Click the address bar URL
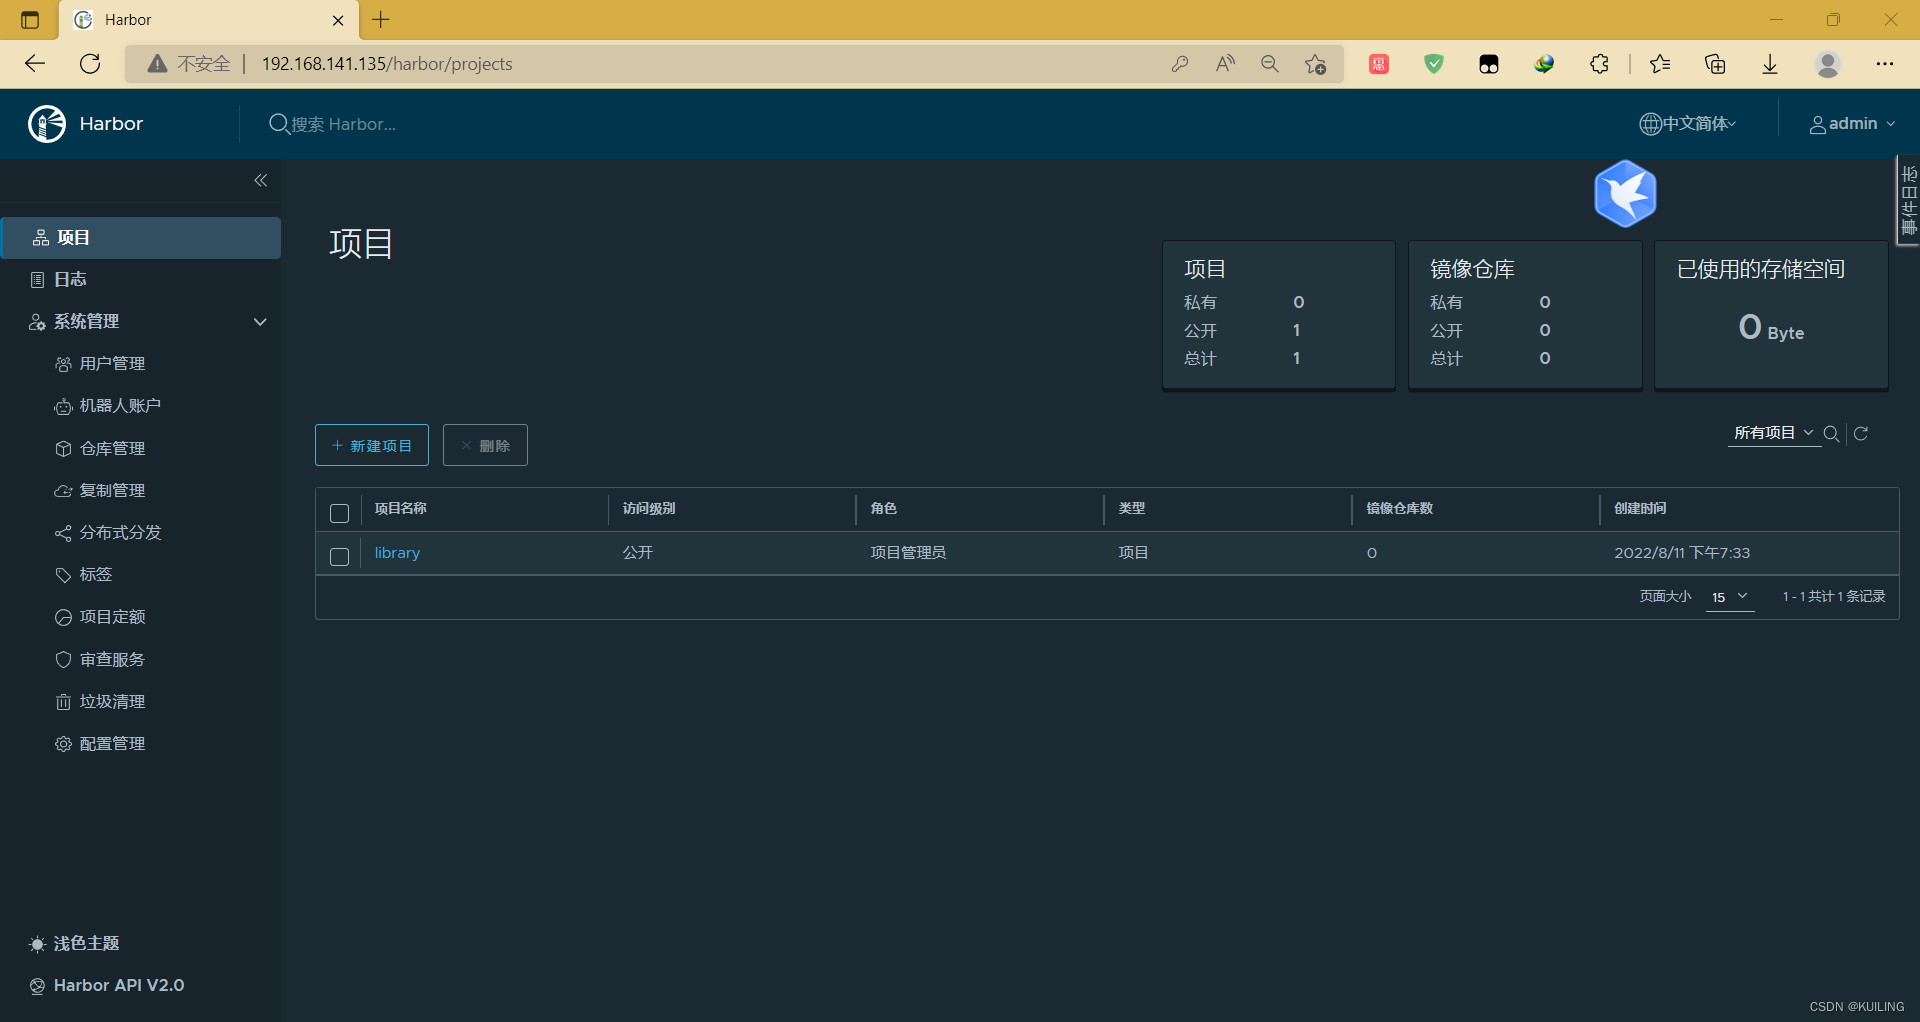Image resolution: width=1920 pixels, height=1022 pixels. pos(387,64)
